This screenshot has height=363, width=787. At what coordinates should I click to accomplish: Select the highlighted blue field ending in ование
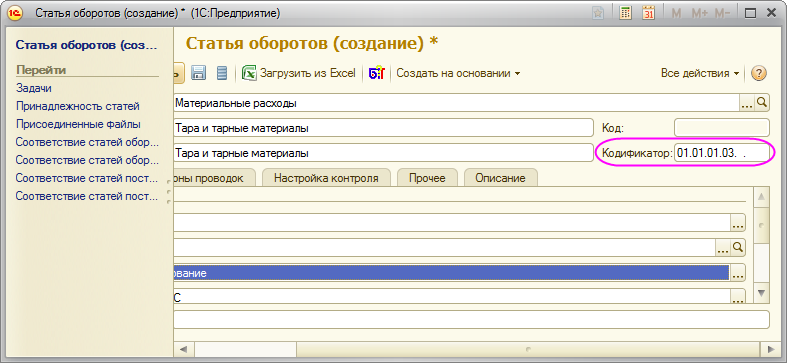[451, 273]
